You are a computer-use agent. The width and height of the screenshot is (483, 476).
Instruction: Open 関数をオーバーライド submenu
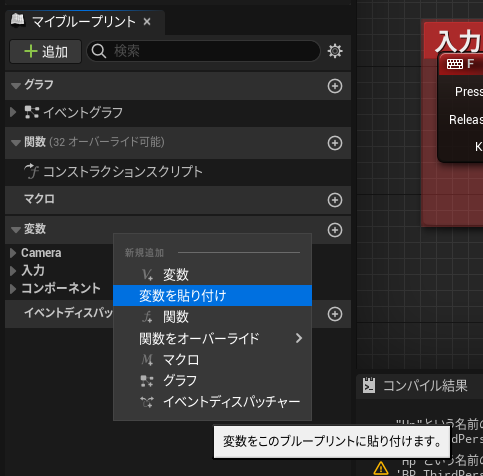point(213,338)
